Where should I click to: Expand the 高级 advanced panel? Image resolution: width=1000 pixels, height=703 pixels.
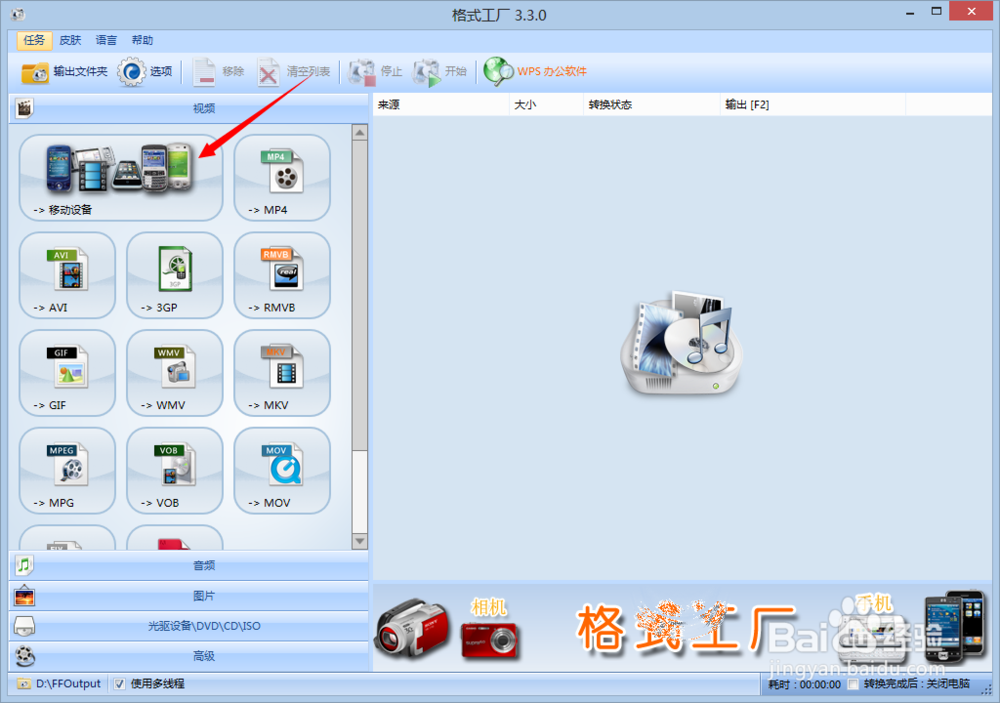[x=189, y=656]
